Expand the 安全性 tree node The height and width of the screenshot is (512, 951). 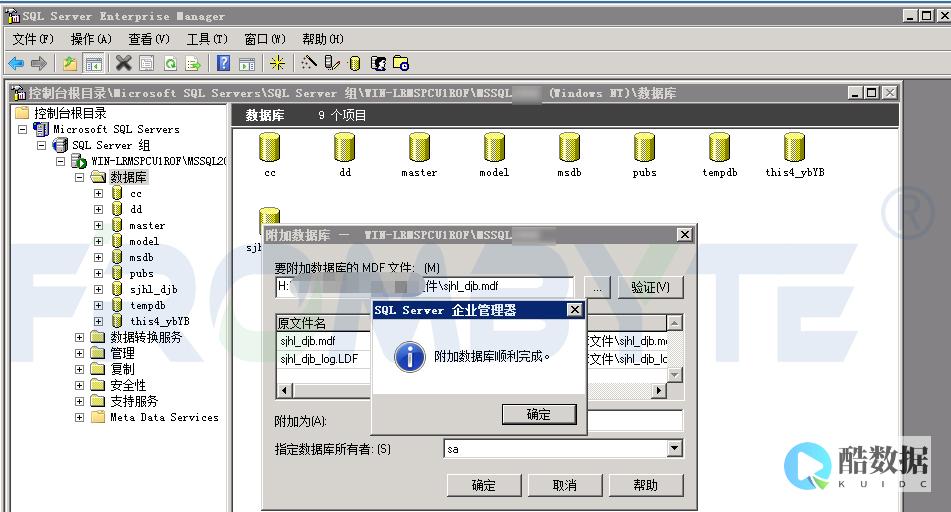[x=79, y=385]
